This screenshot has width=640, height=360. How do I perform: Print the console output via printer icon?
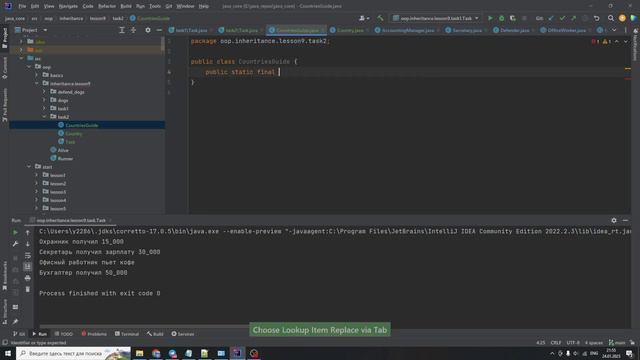[x=28, y=278]
